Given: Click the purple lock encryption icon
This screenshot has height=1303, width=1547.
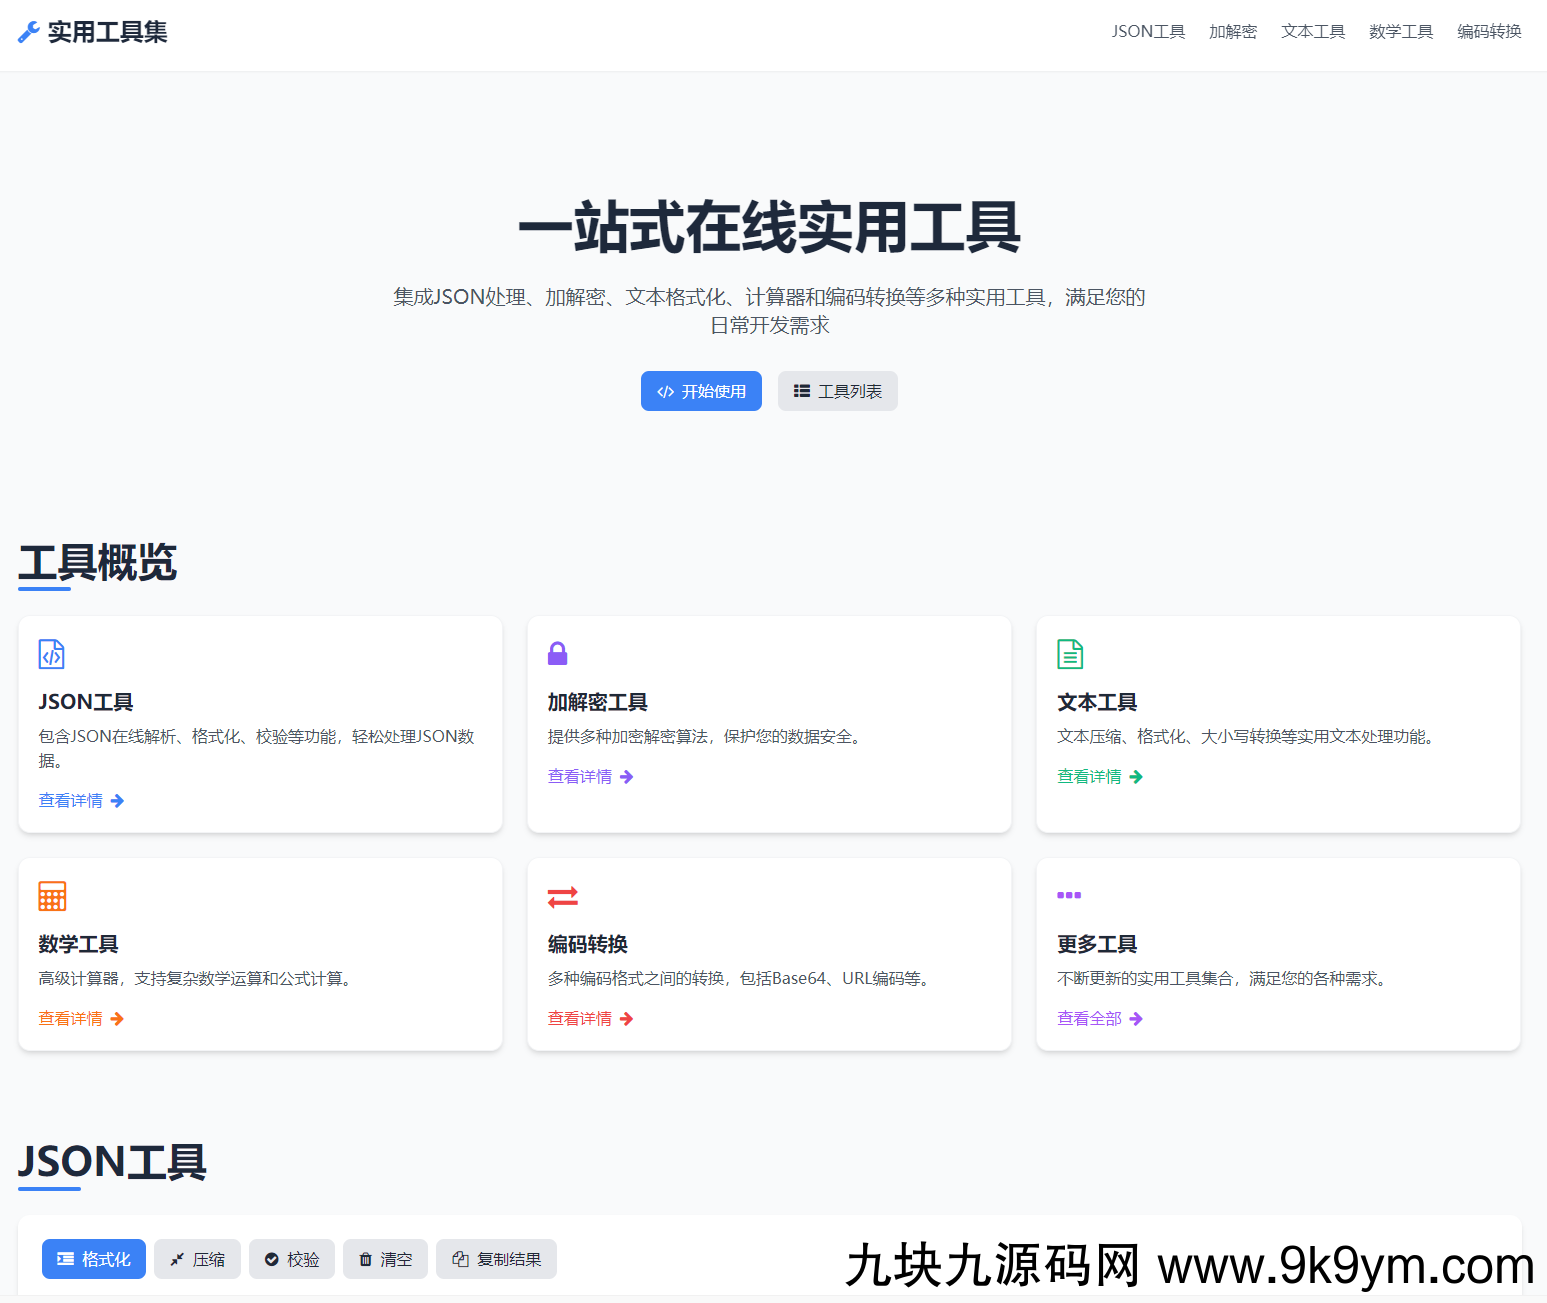Looking at the screenshot, I should click(x=558, y=653).
